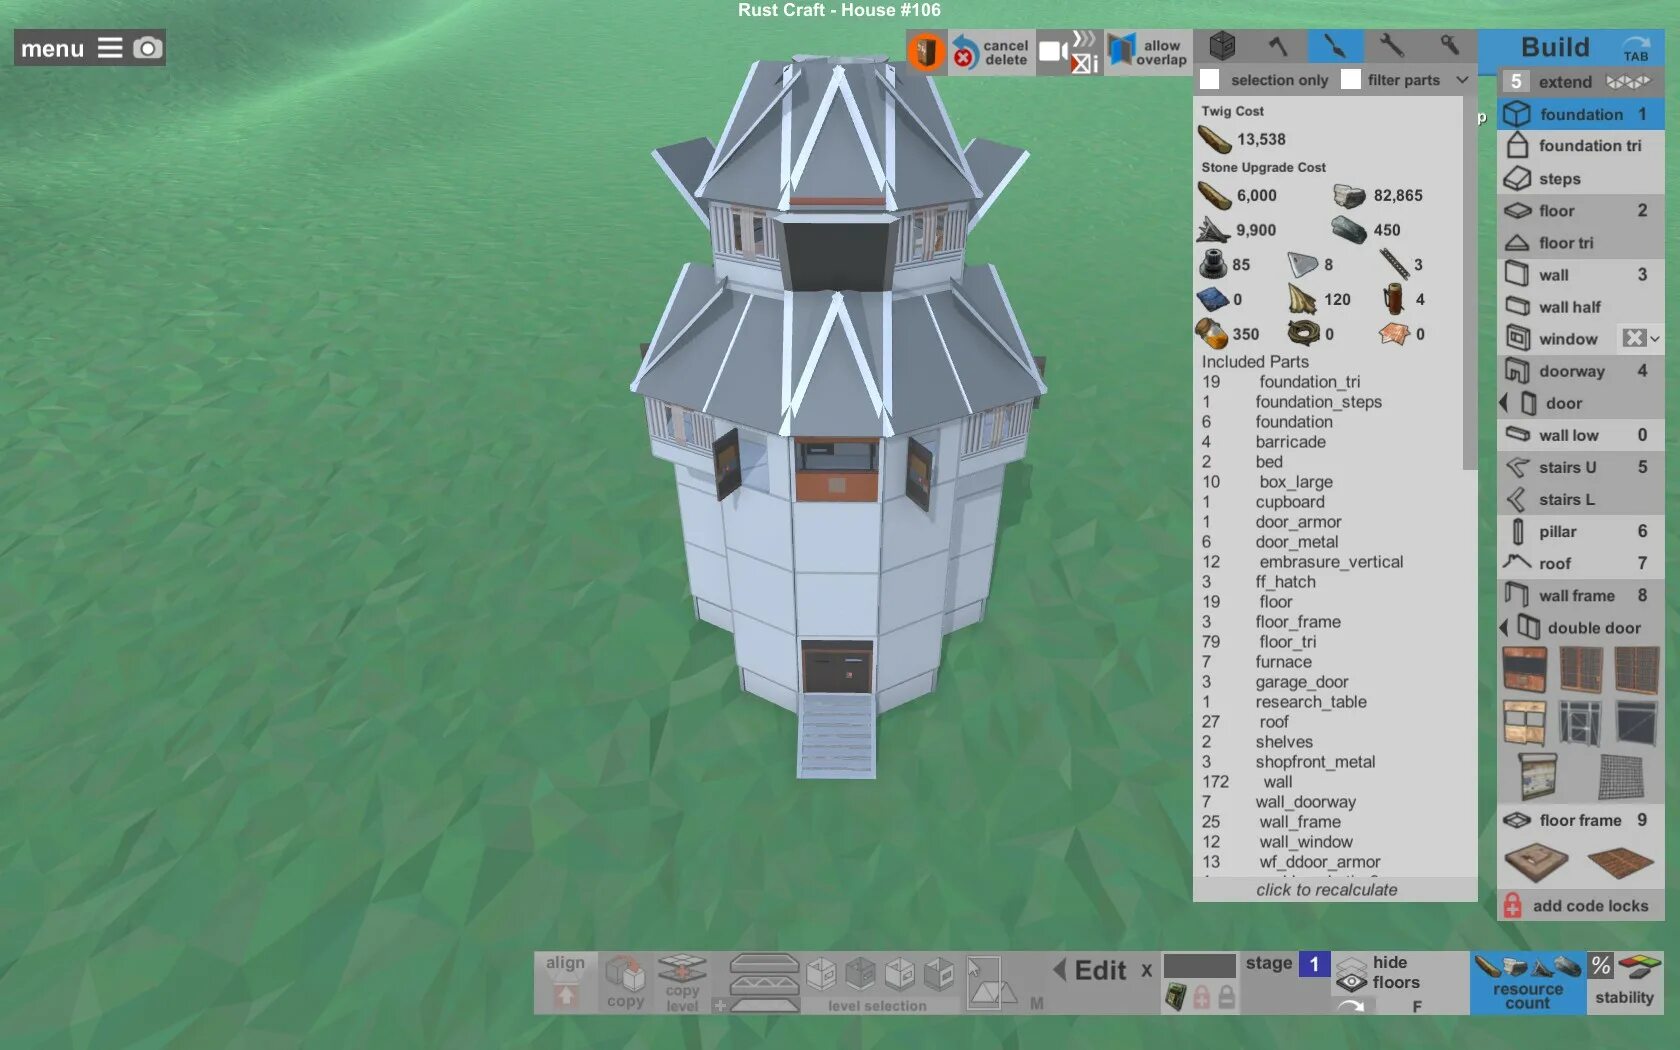
Task: Pick the ladder hatch floor frame thumbnail
Action: (x=1536, y=862)
